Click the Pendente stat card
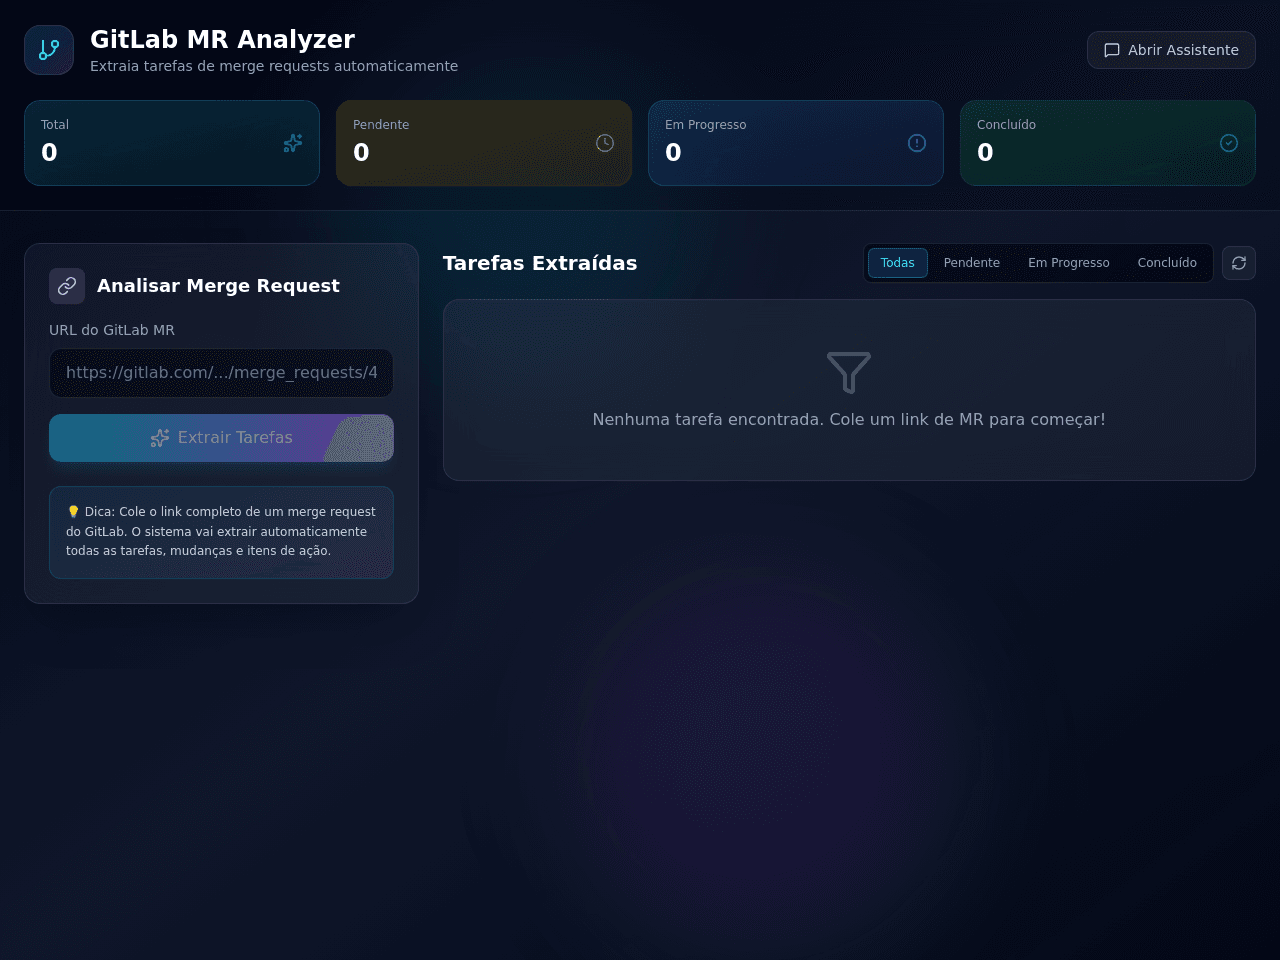 (x=484, y=143)
